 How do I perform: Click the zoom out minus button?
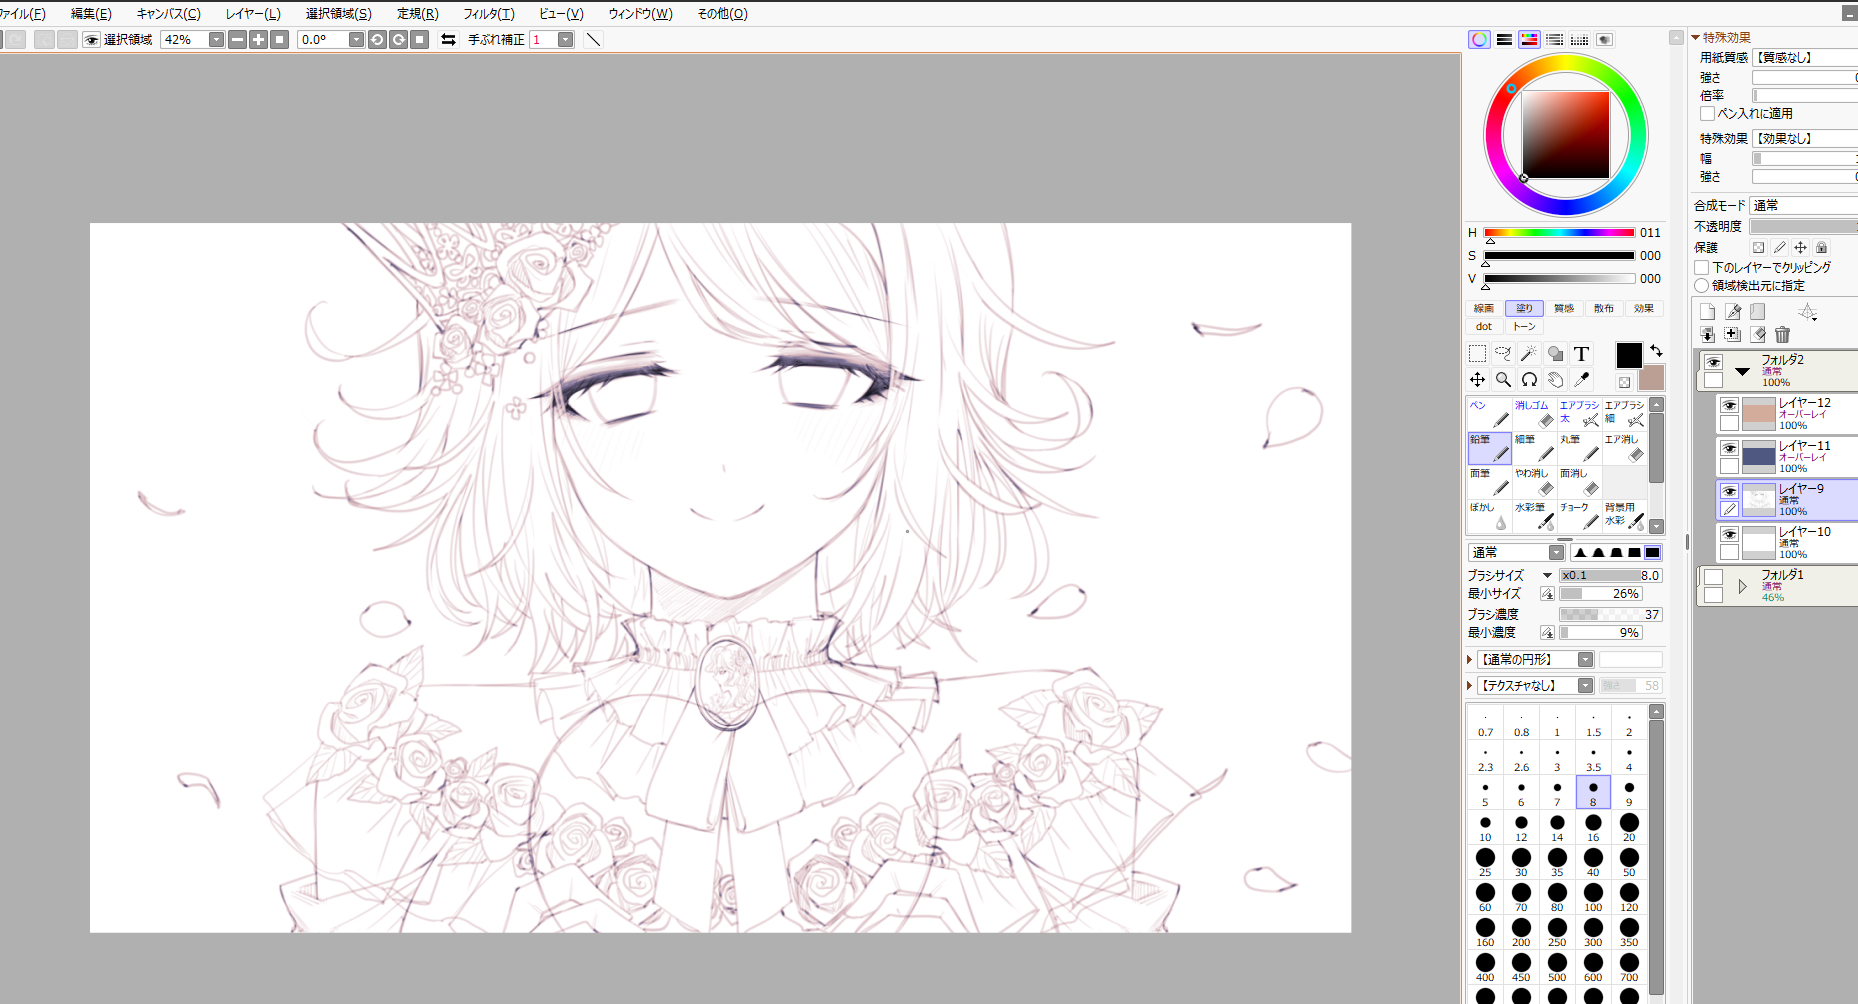click(x=237, y=39)
